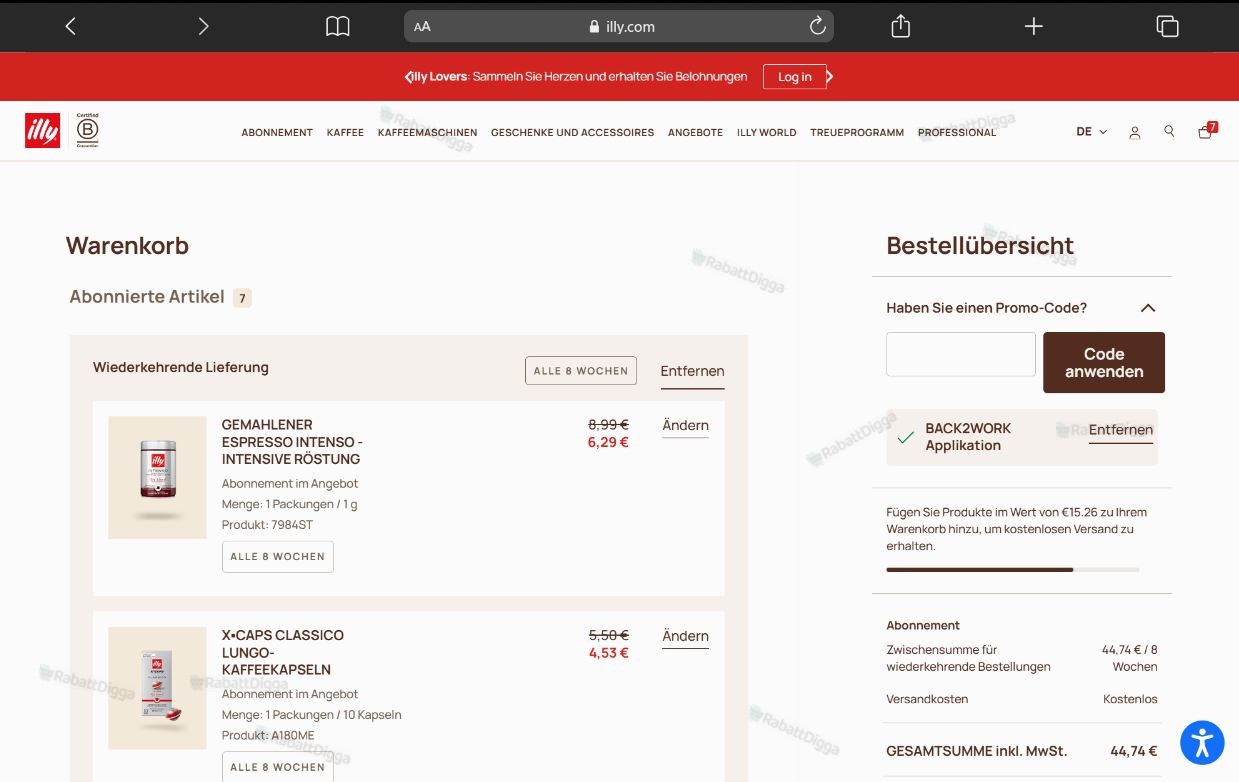Remove the BACK2WORK promo code

pos(1121,430)
